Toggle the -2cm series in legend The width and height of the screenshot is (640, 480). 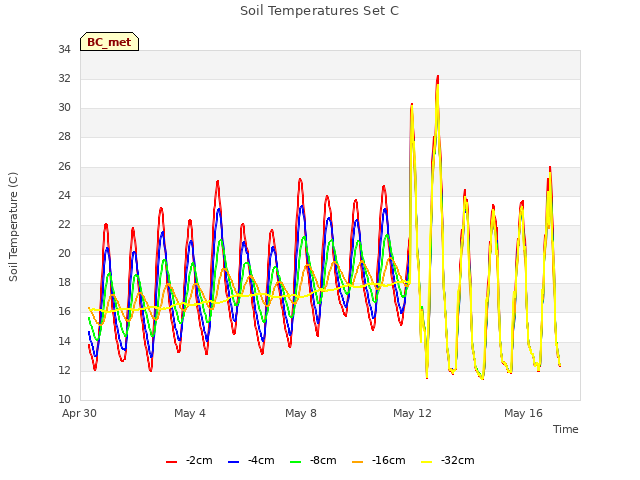click(x=189, y=461)
